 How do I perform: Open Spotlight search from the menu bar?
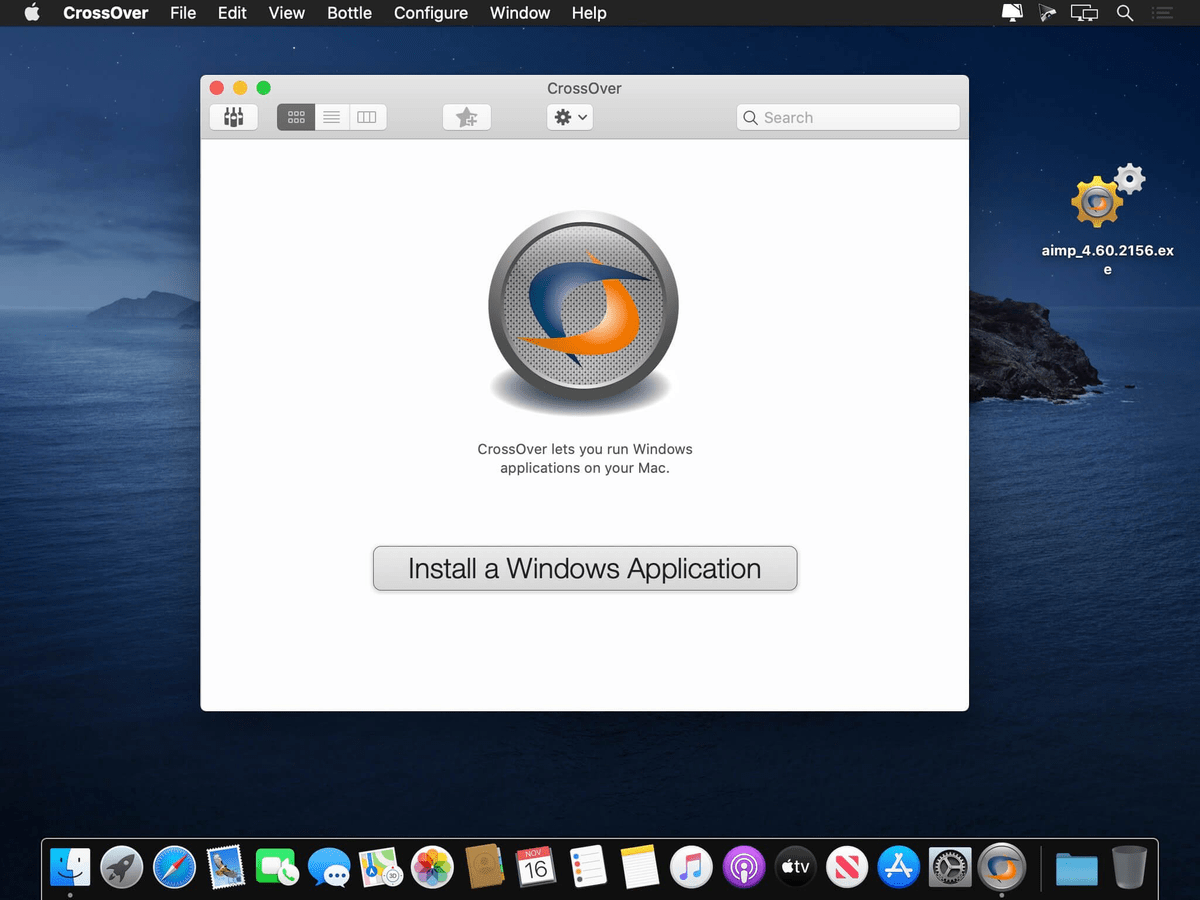(1125, 13)
